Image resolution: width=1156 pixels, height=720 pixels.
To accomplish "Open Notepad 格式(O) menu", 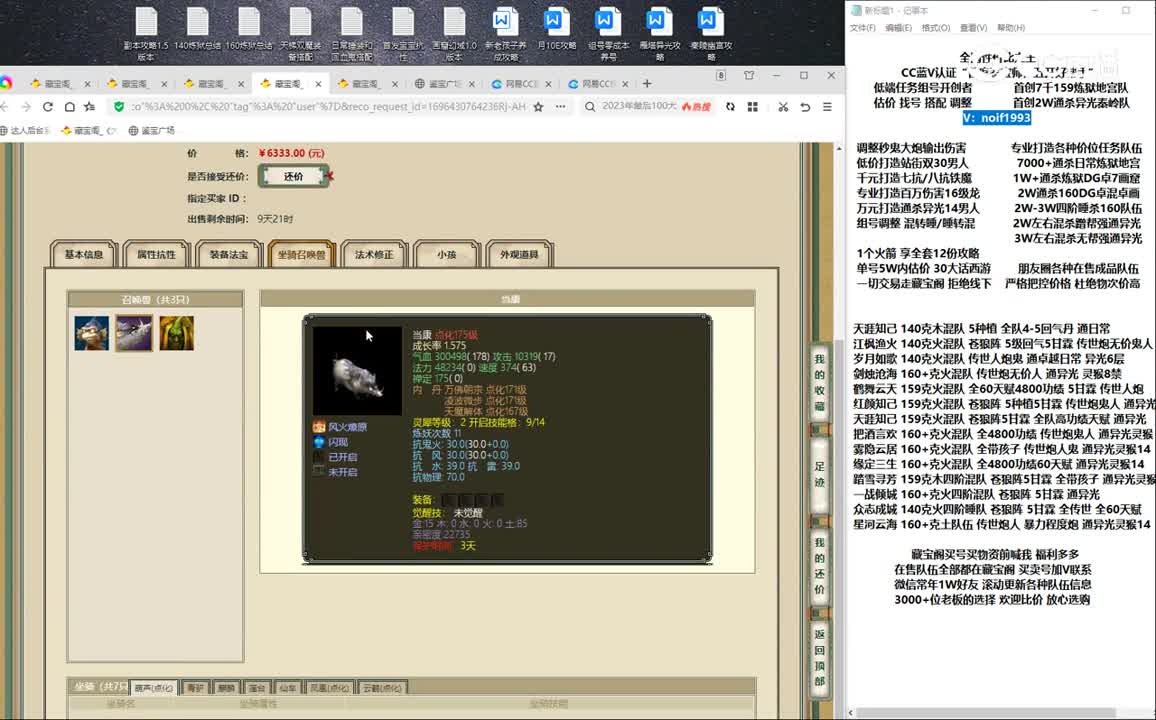I will pos(936,28).
